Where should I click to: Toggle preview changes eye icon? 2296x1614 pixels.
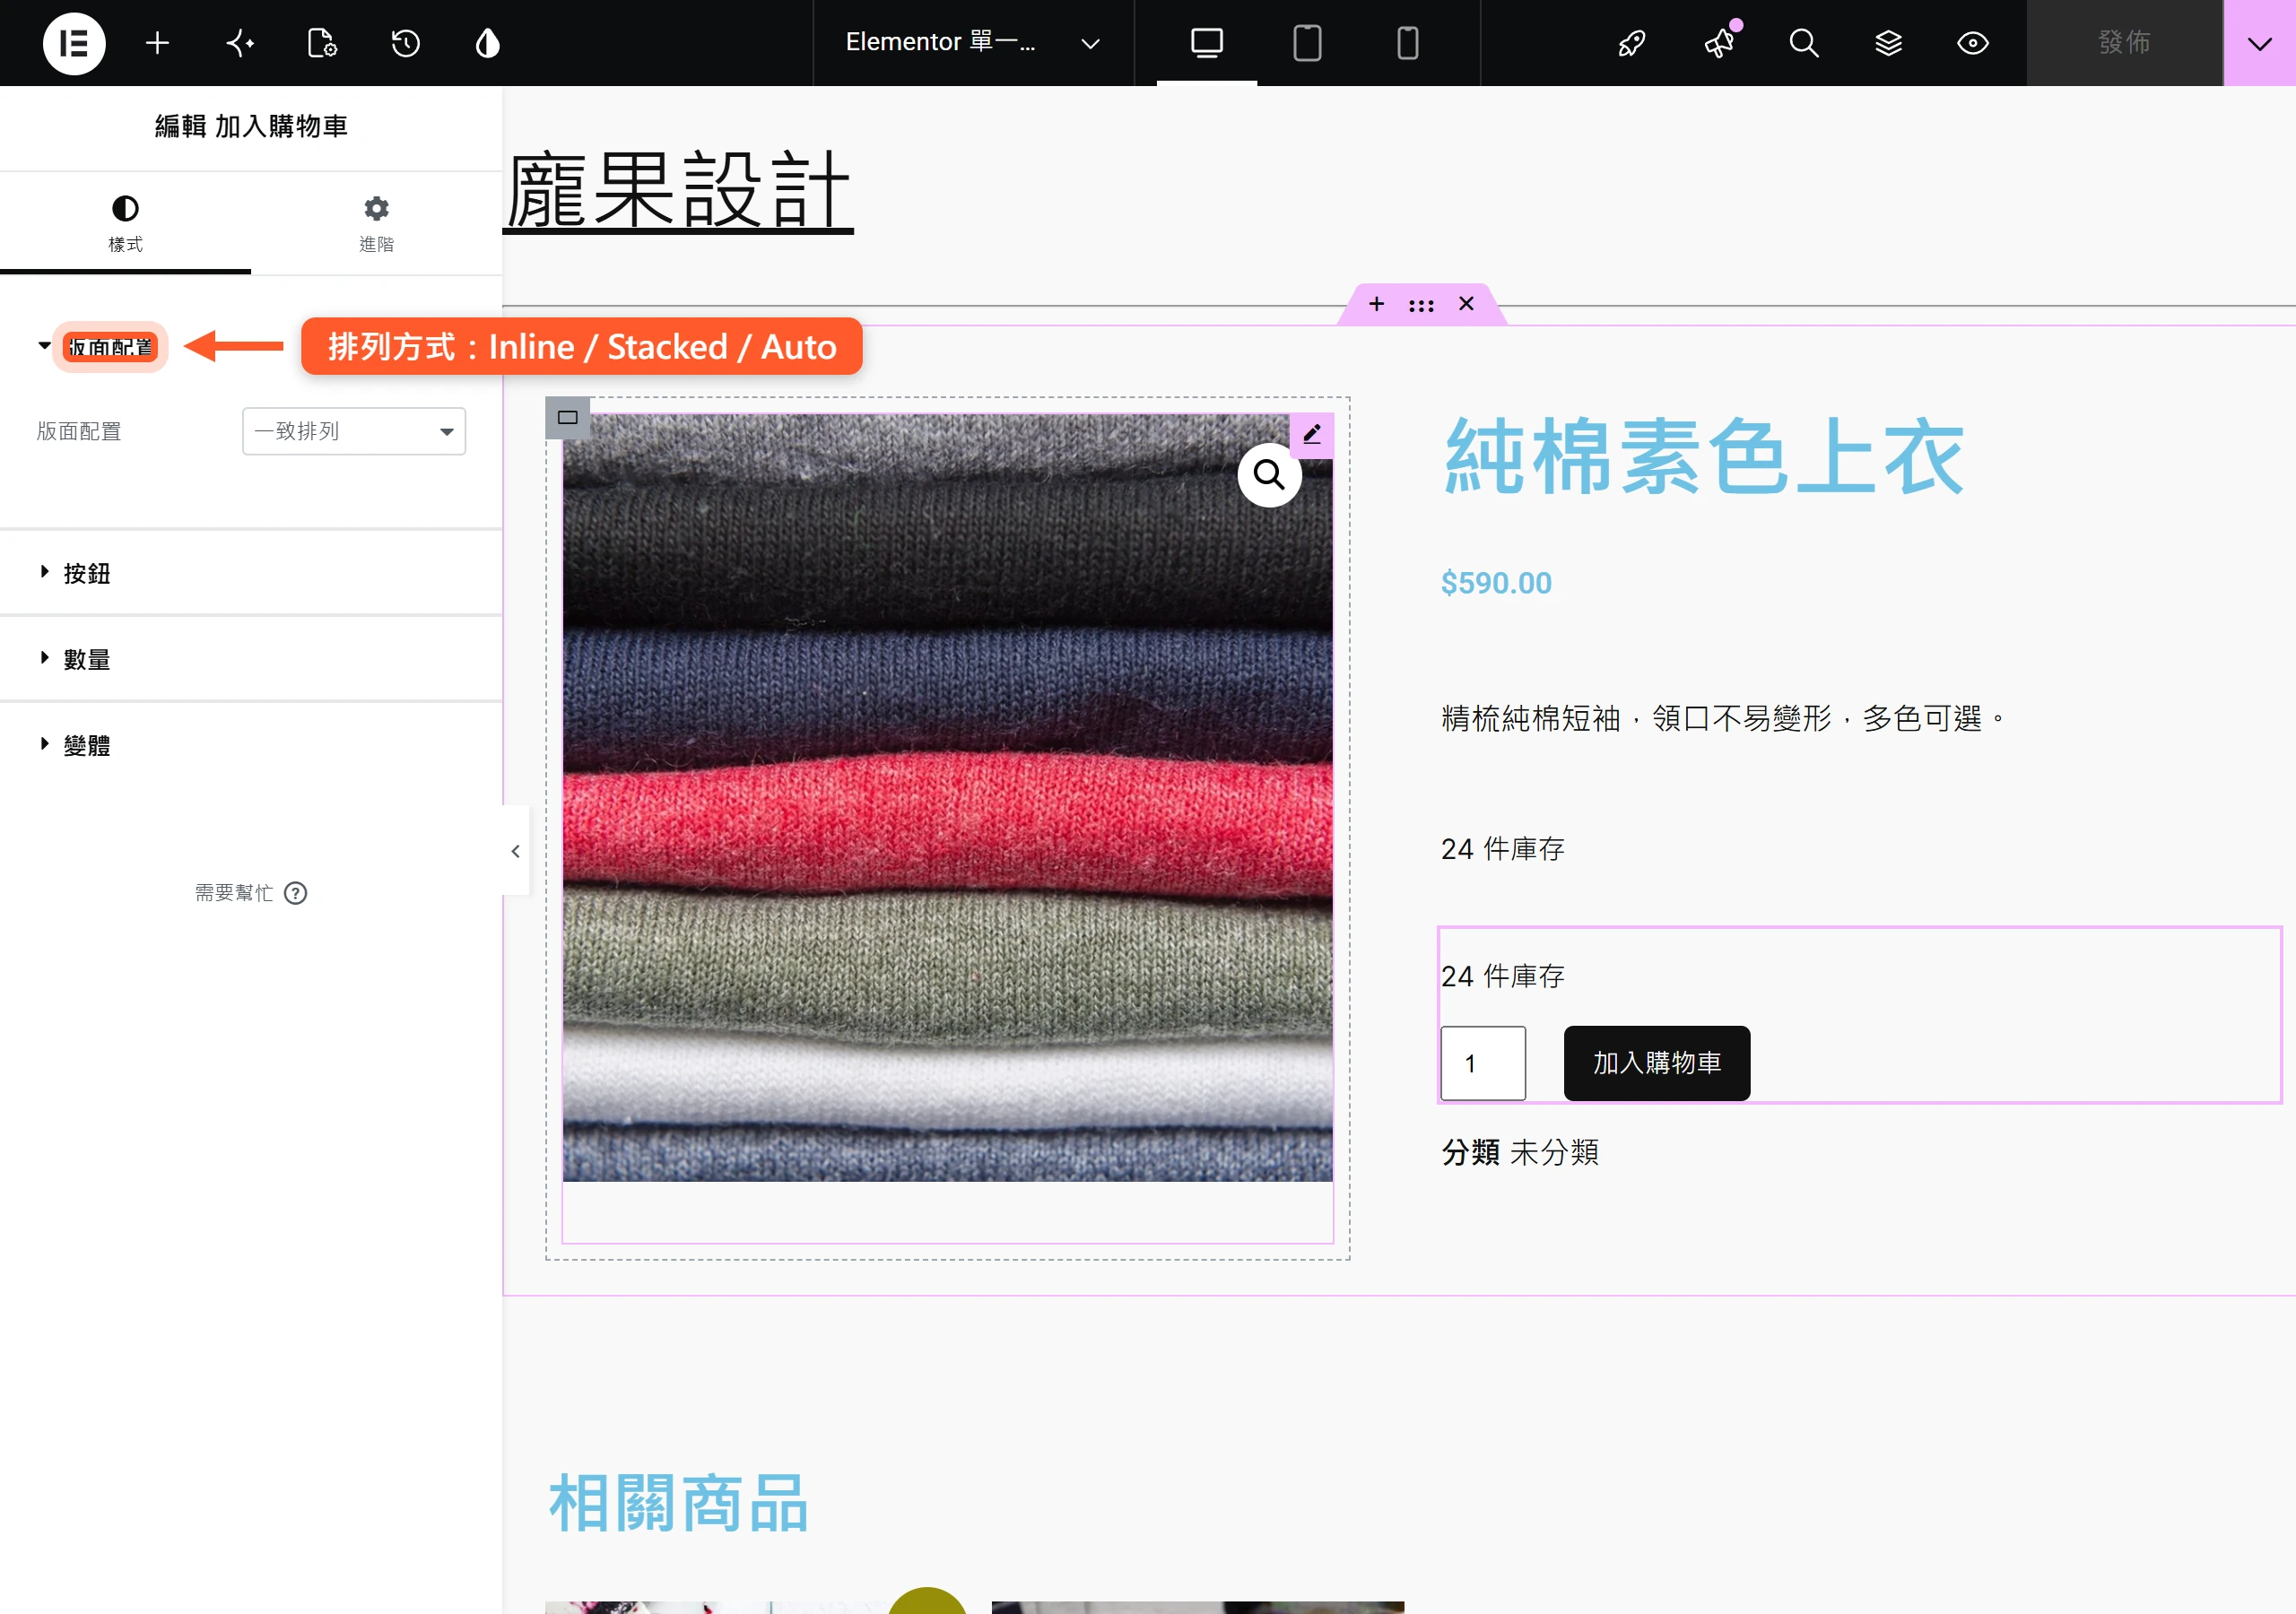pos(1972,43)
